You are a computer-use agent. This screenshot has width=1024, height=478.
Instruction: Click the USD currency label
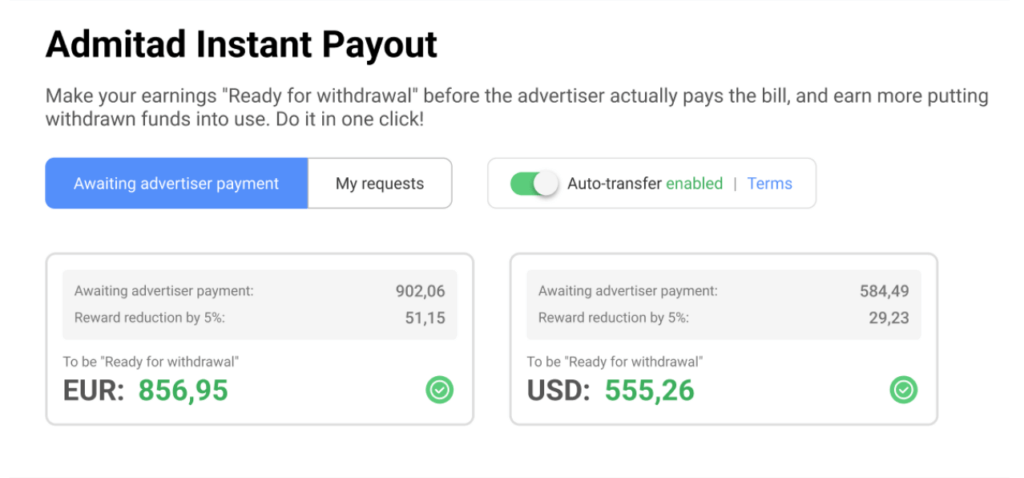pyautogui.click(x=558, y=390)
